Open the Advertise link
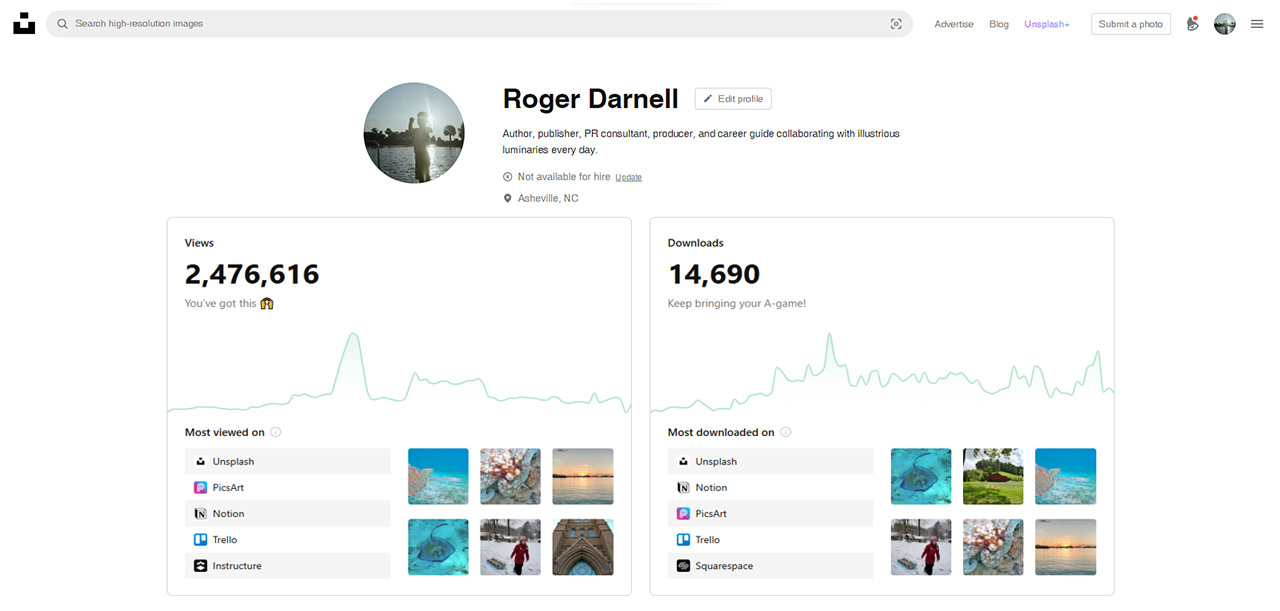 953,24
